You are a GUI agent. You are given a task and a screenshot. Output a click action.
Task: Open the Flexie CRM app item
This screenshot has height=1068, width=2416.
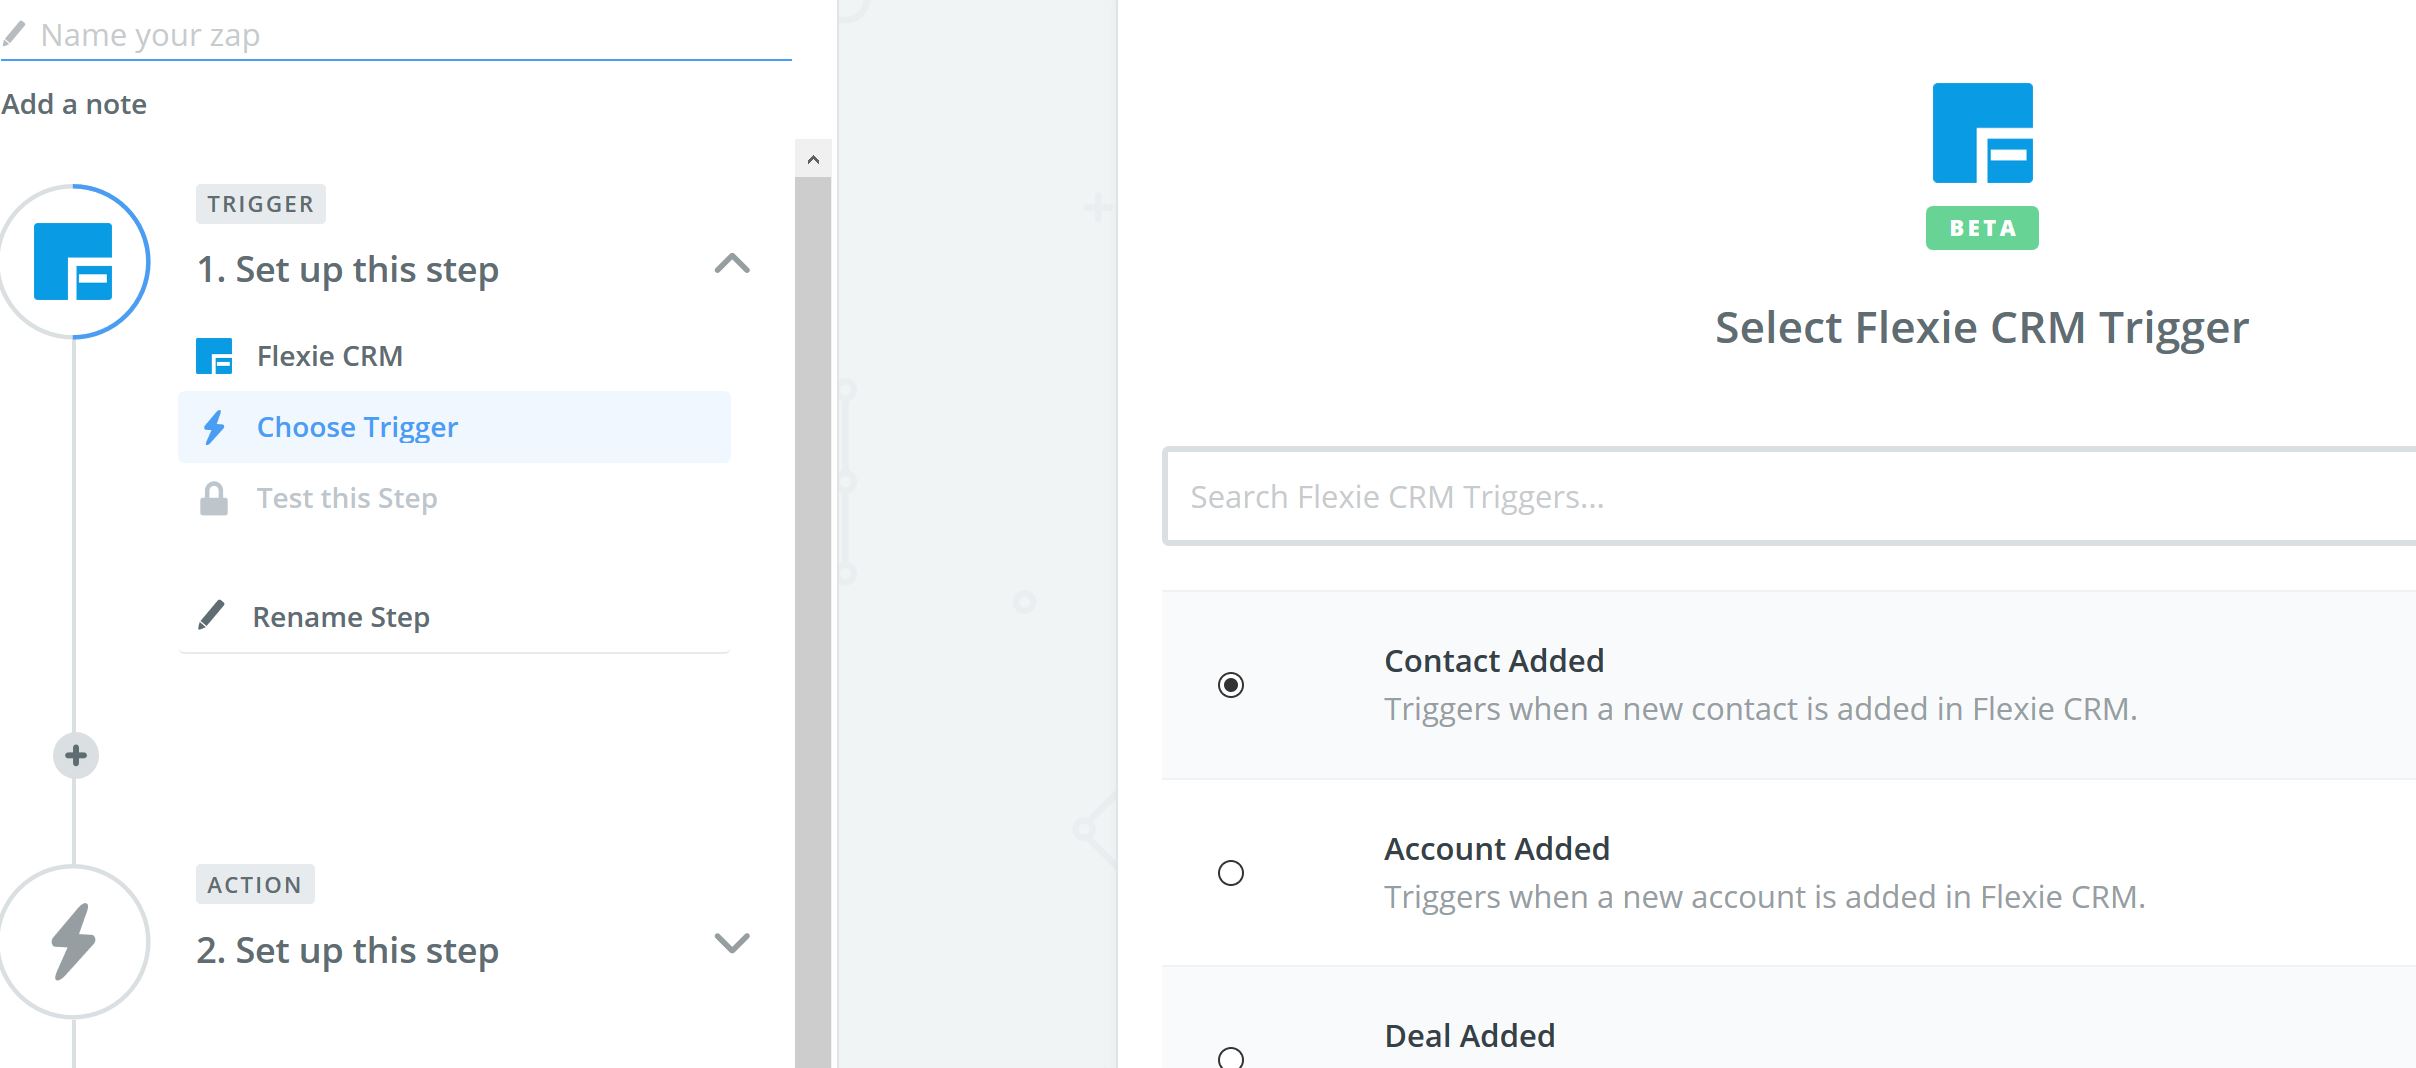[x=329, y=356]
